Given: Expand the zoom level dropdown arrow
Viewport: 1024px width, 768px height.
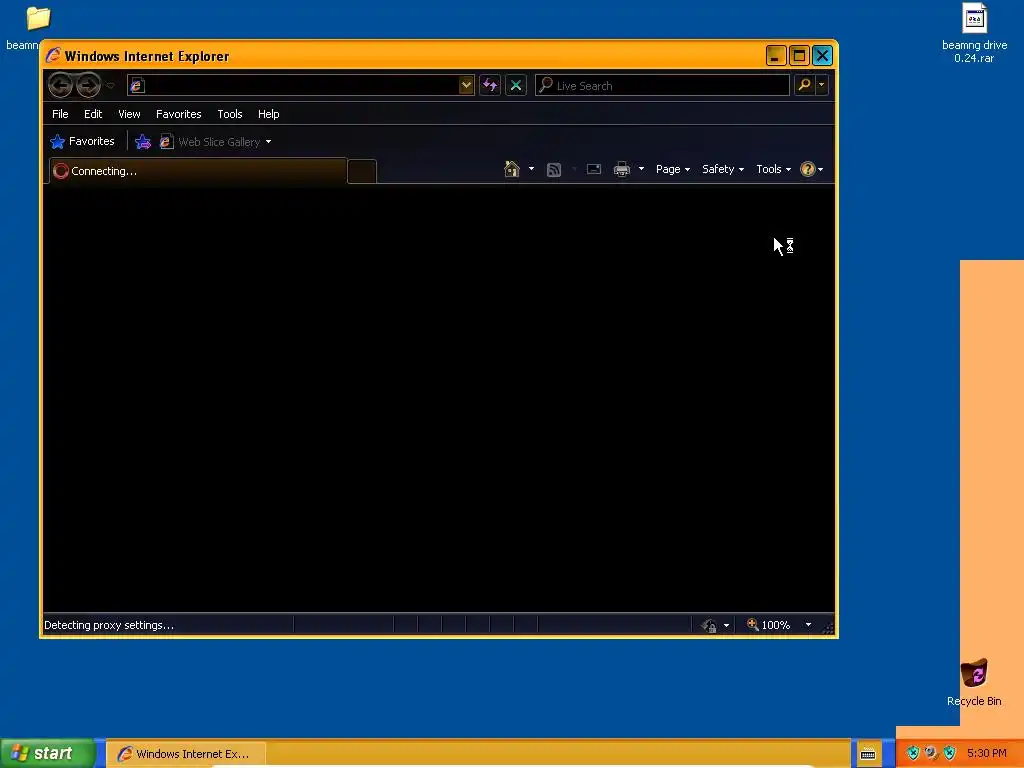Looking at the screenshot, I should [808, 625].
